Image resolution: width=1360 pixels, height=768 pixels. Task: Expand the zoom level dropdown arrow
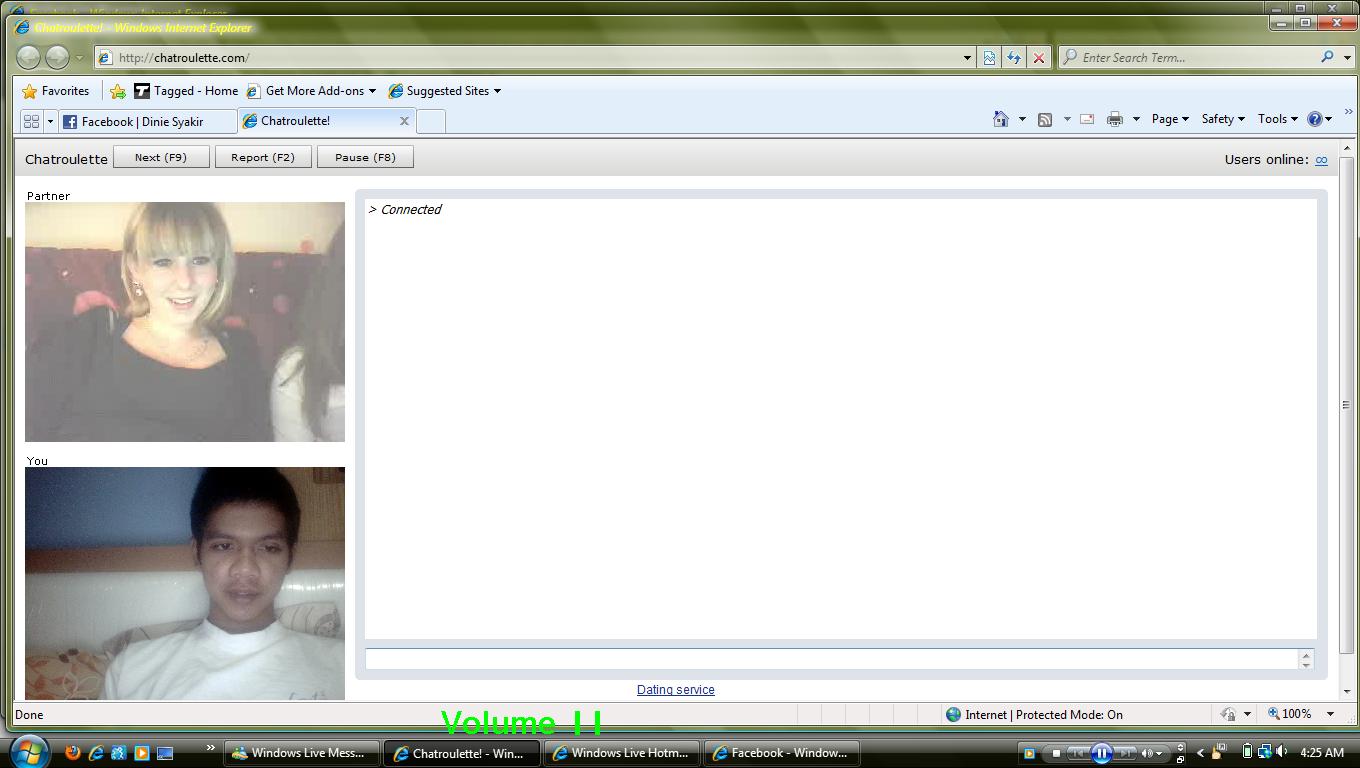click(x=1330, y=714)
